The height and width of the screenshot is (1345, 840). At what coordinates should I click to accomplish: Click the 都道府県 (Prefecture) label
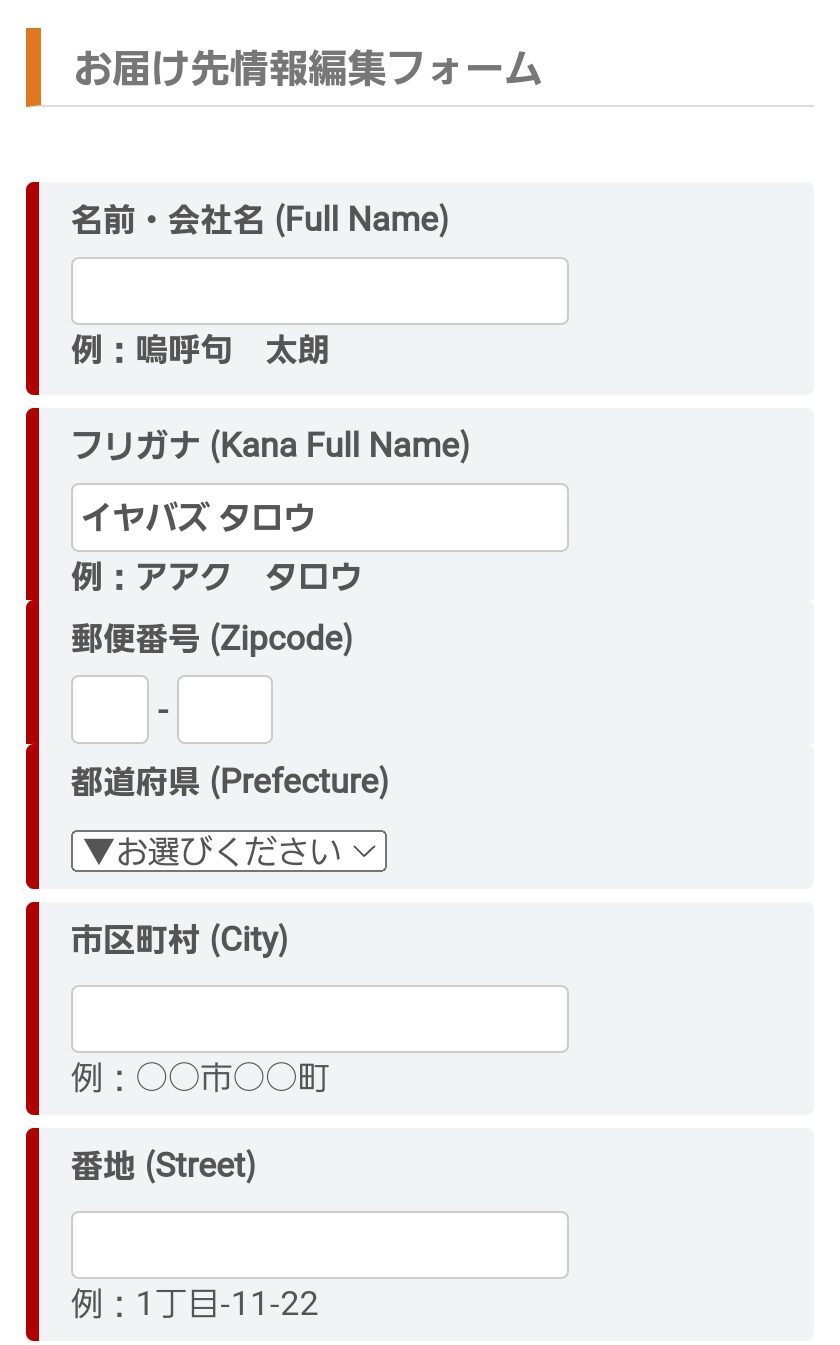tap(230, 782)
